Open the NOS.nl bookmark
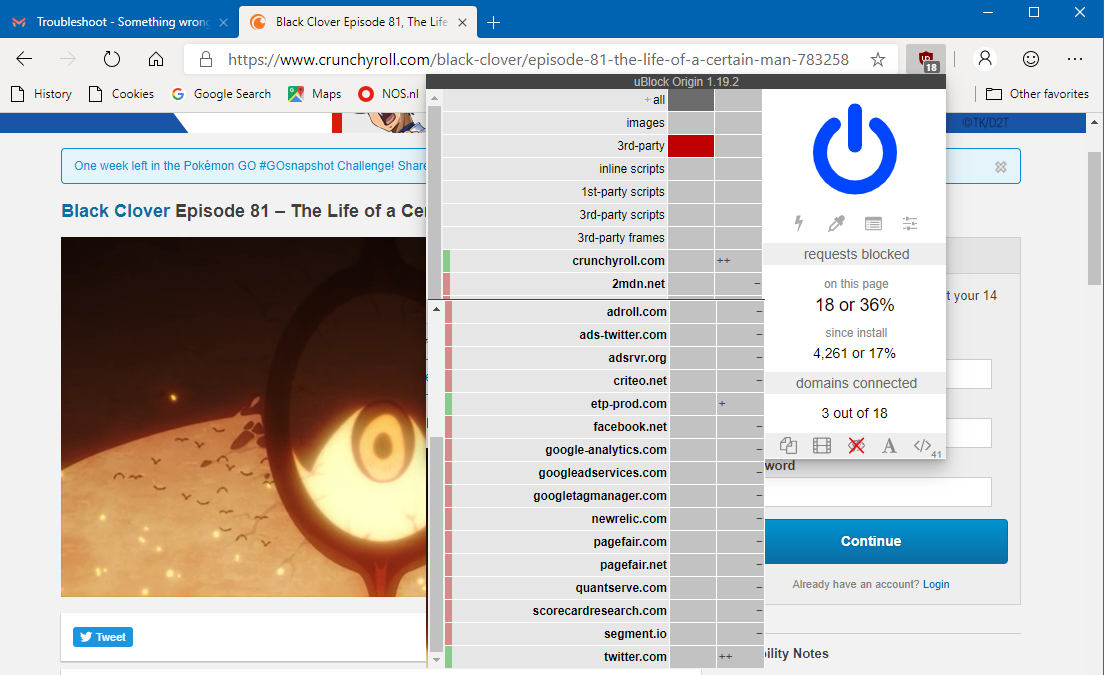The image size is (1104, 675). (389, 94)
